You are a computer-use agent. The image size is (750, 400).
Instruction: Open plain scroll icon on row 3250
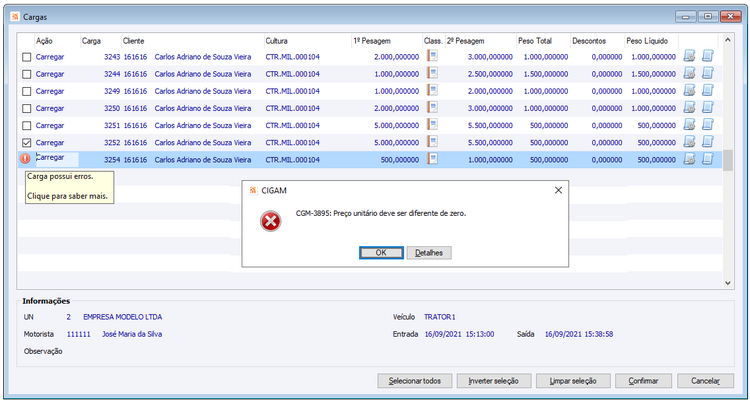[x=707, y=108]
